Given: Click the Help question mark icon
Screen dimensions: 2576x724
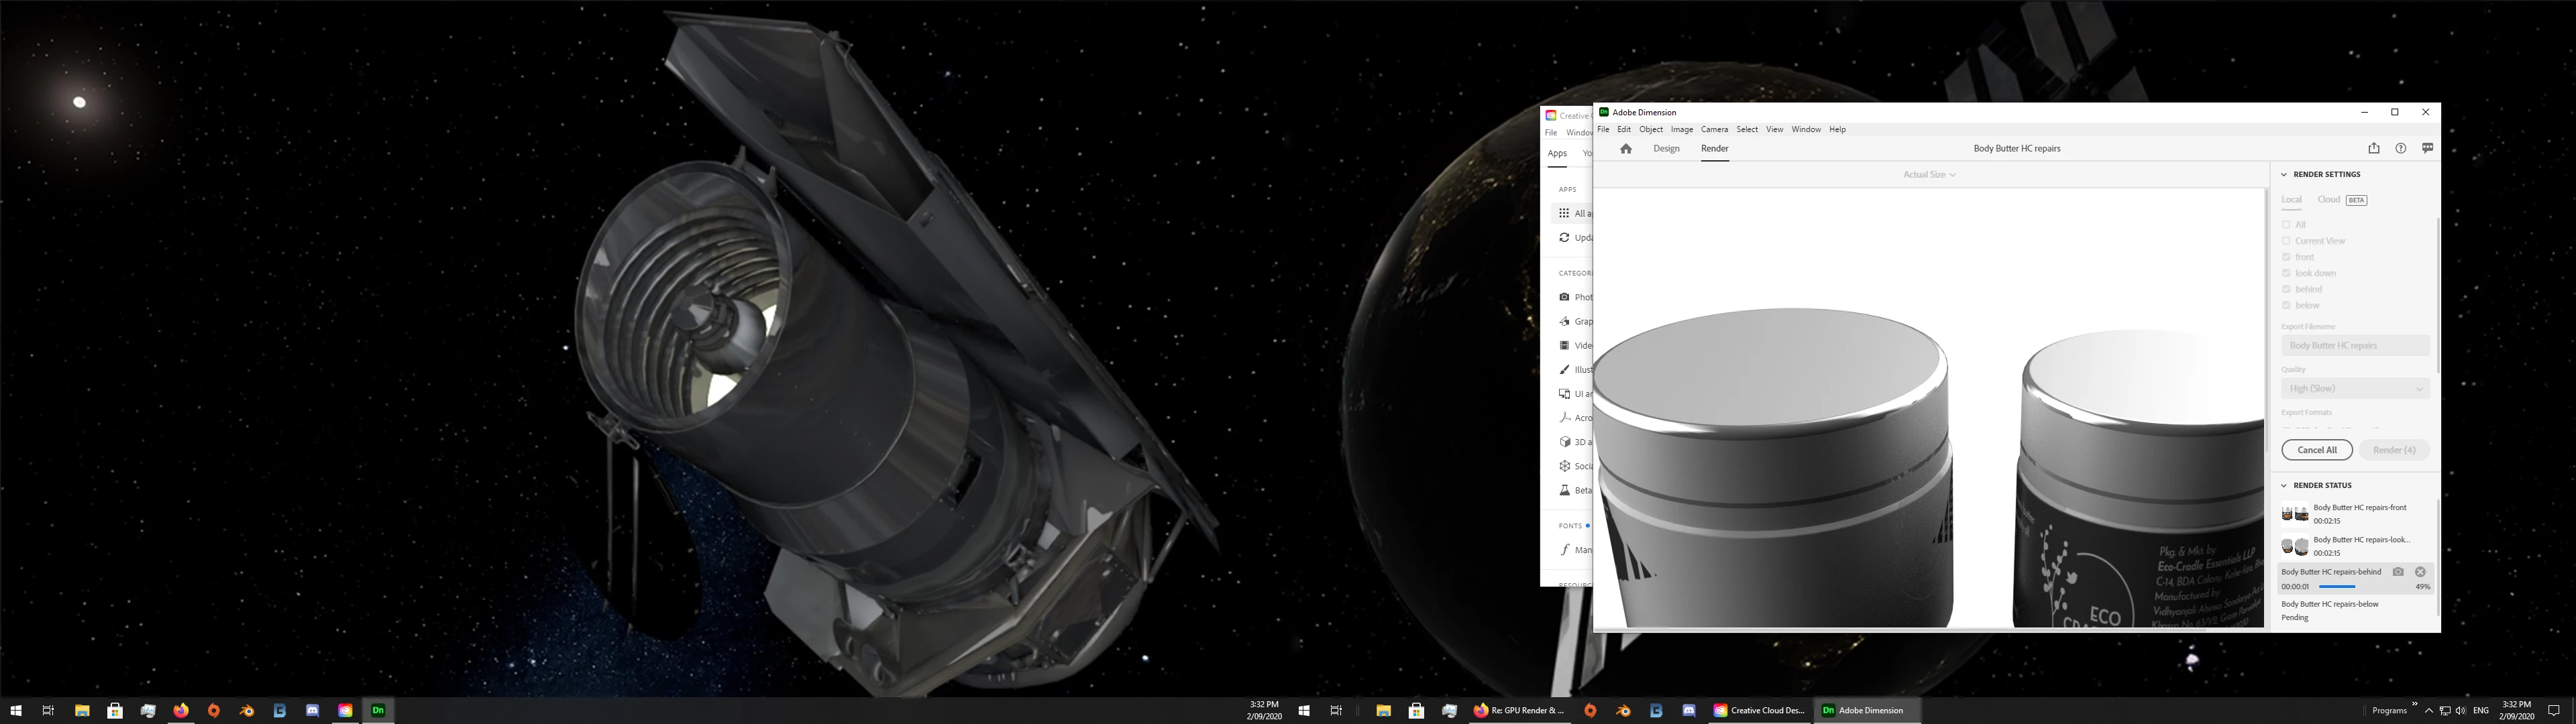Looking at the screenshot, I should pyautogui.click(x=2401, y=148).
